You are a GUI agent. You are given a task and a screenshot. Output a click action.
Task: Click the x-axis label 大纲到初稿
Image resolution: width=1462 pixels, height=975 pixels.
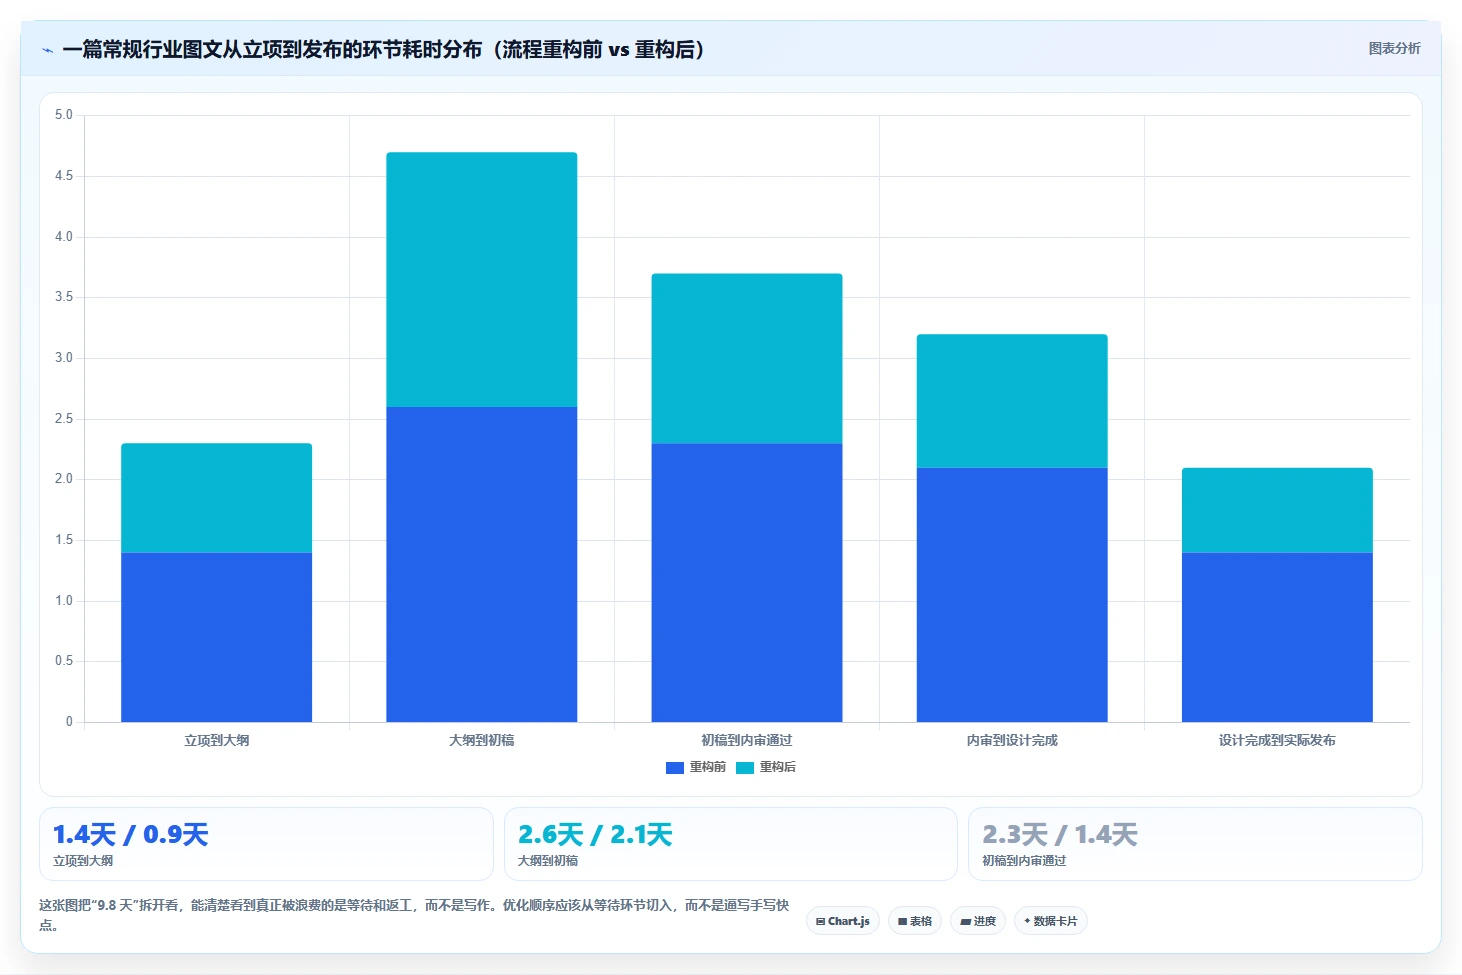point(482,740)
